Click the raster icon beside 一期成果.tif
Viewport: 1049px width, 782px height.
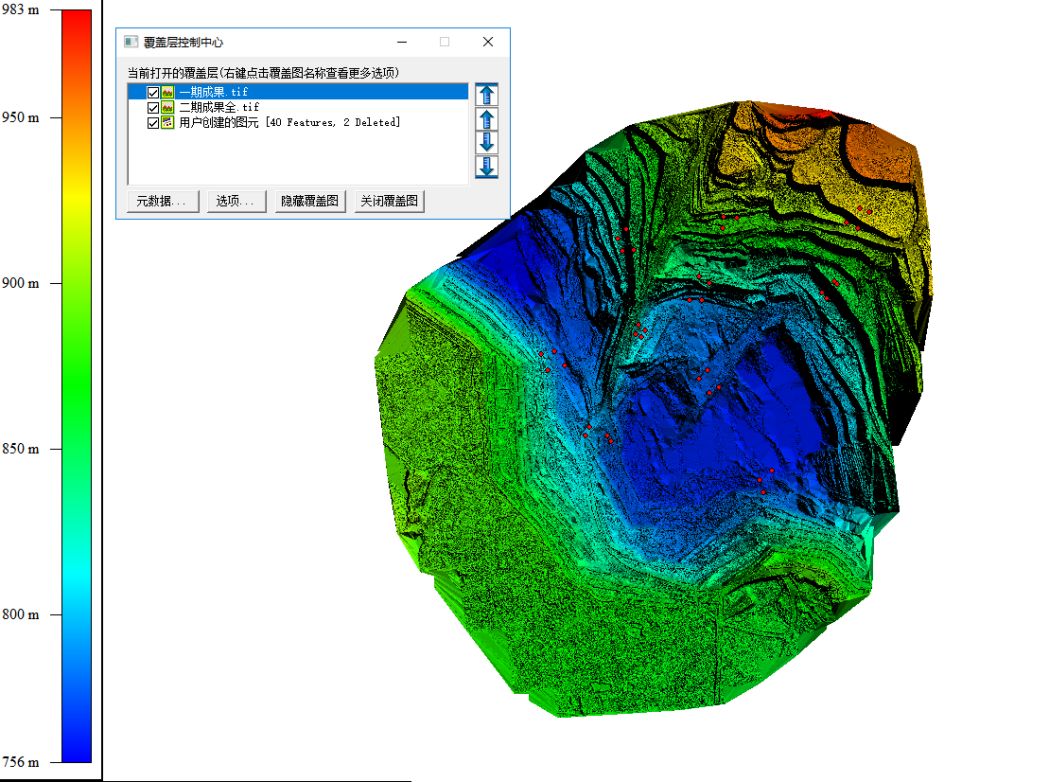[x=168, y=92]
